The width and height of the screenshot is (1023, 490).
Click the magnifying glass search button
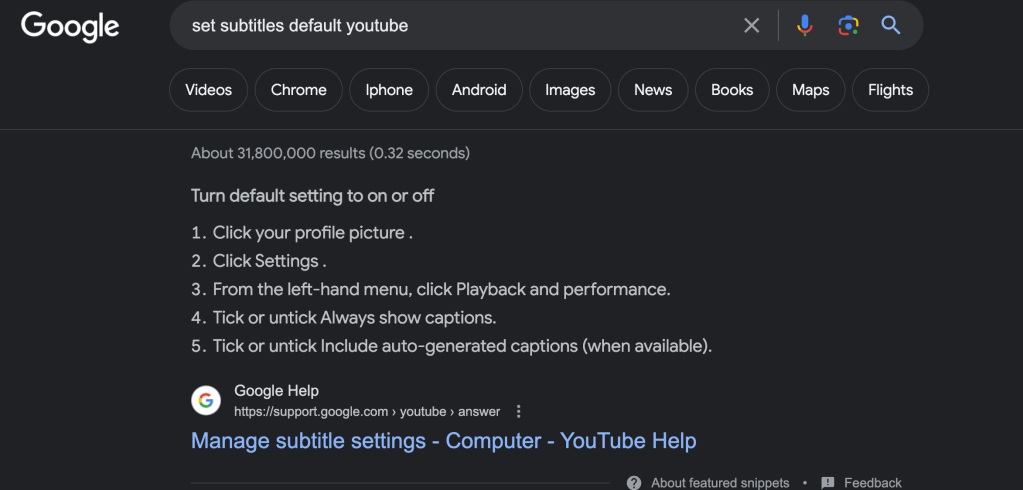(x=891, y=25)
